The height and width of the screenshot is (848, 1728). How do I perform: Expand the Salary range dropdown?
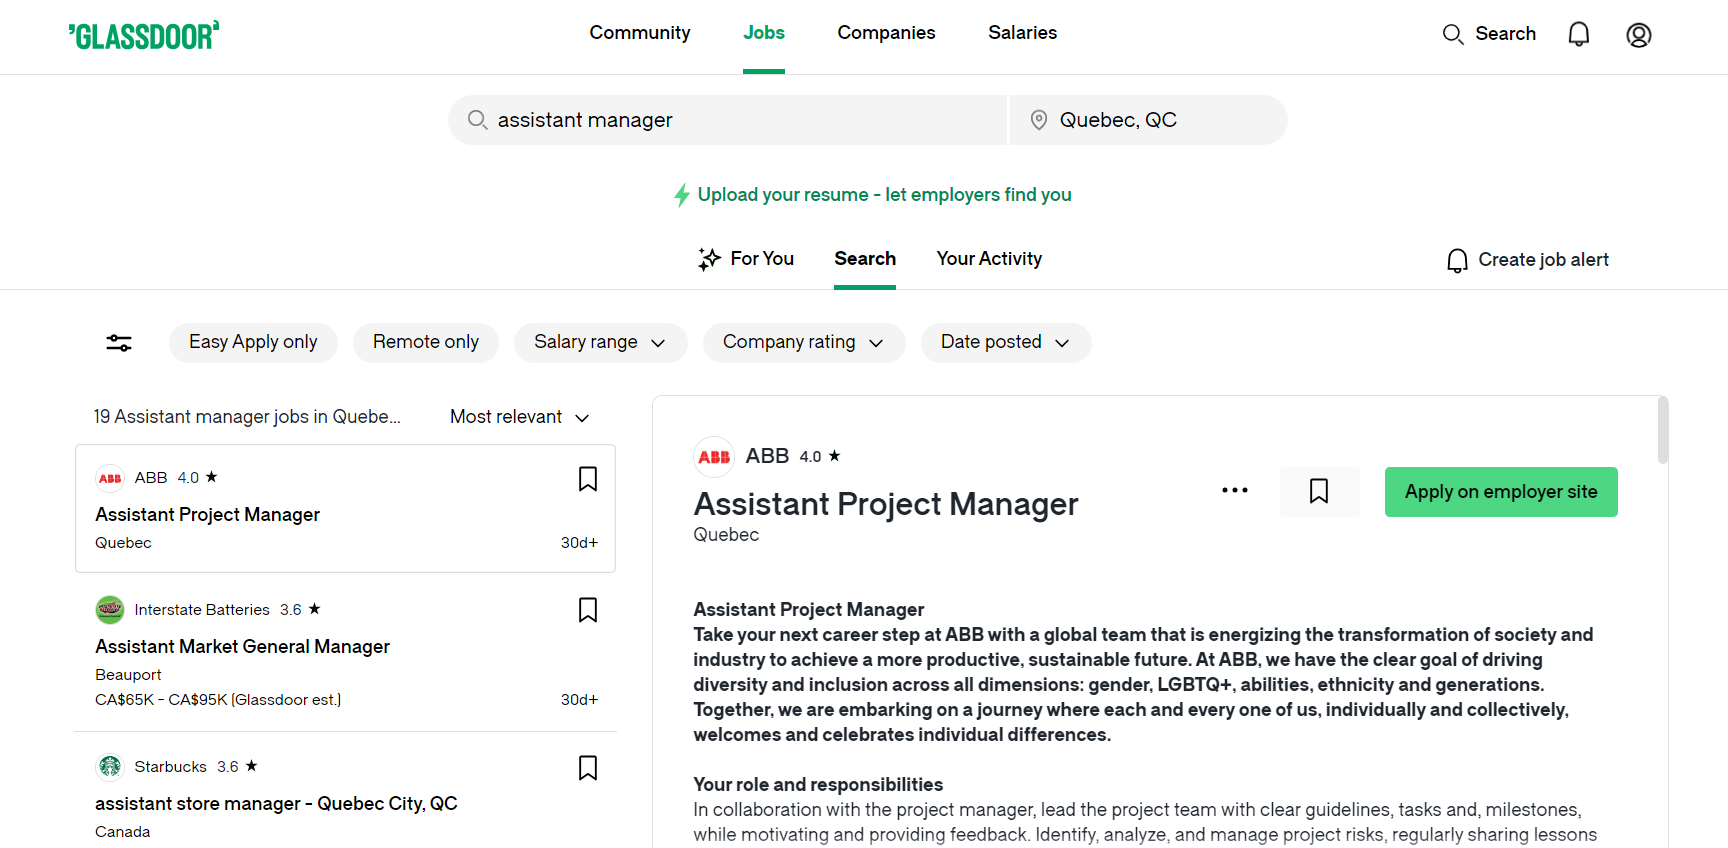coord(600,342)
